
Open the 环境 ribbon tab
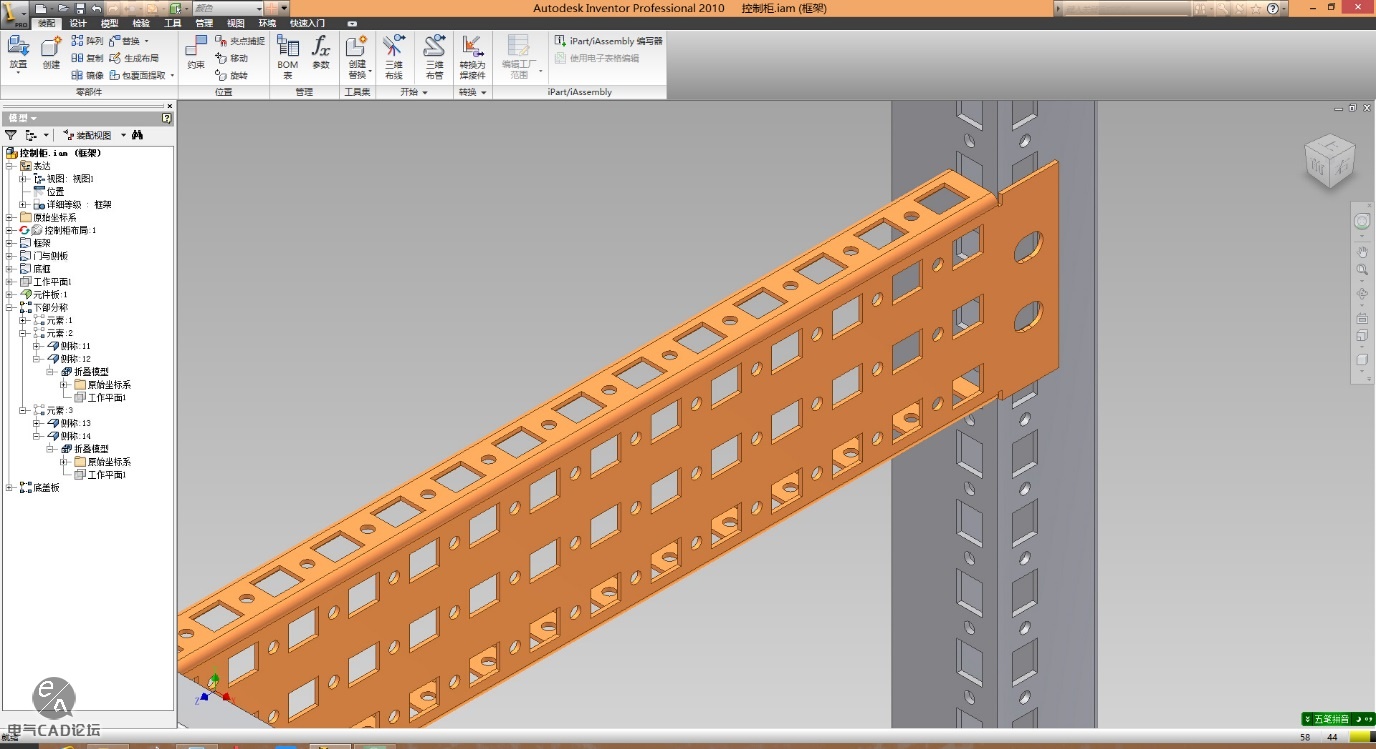[267, 23]
